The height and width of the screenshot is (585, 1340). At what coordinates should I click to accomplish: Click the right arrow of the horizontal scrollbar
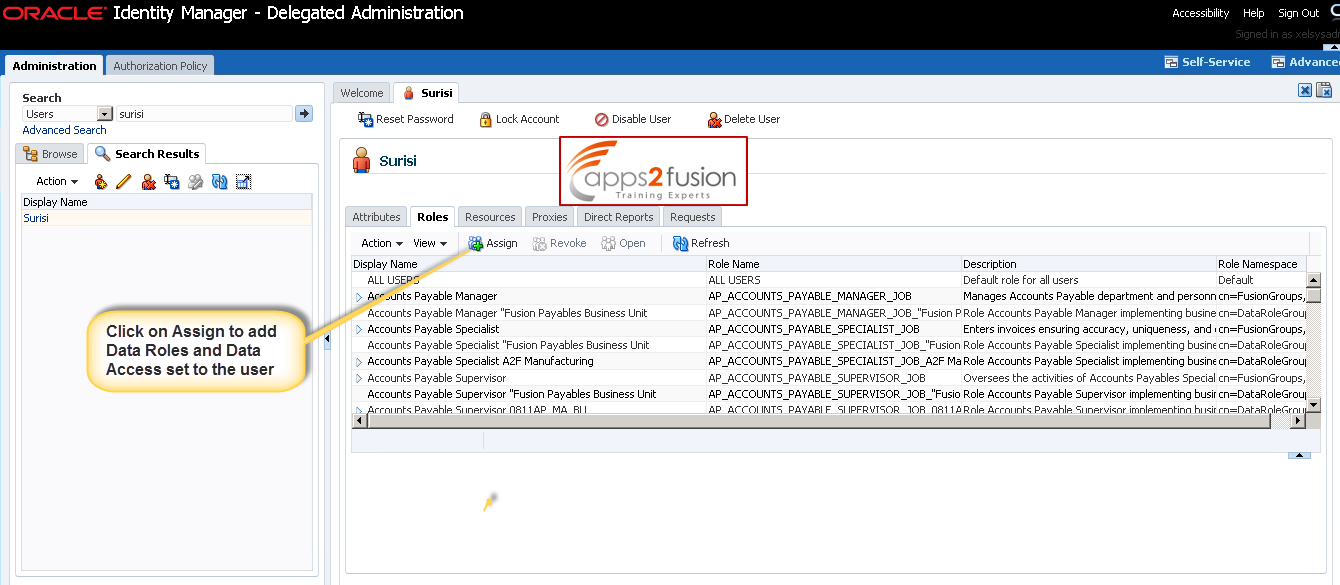click(1298, 421)
